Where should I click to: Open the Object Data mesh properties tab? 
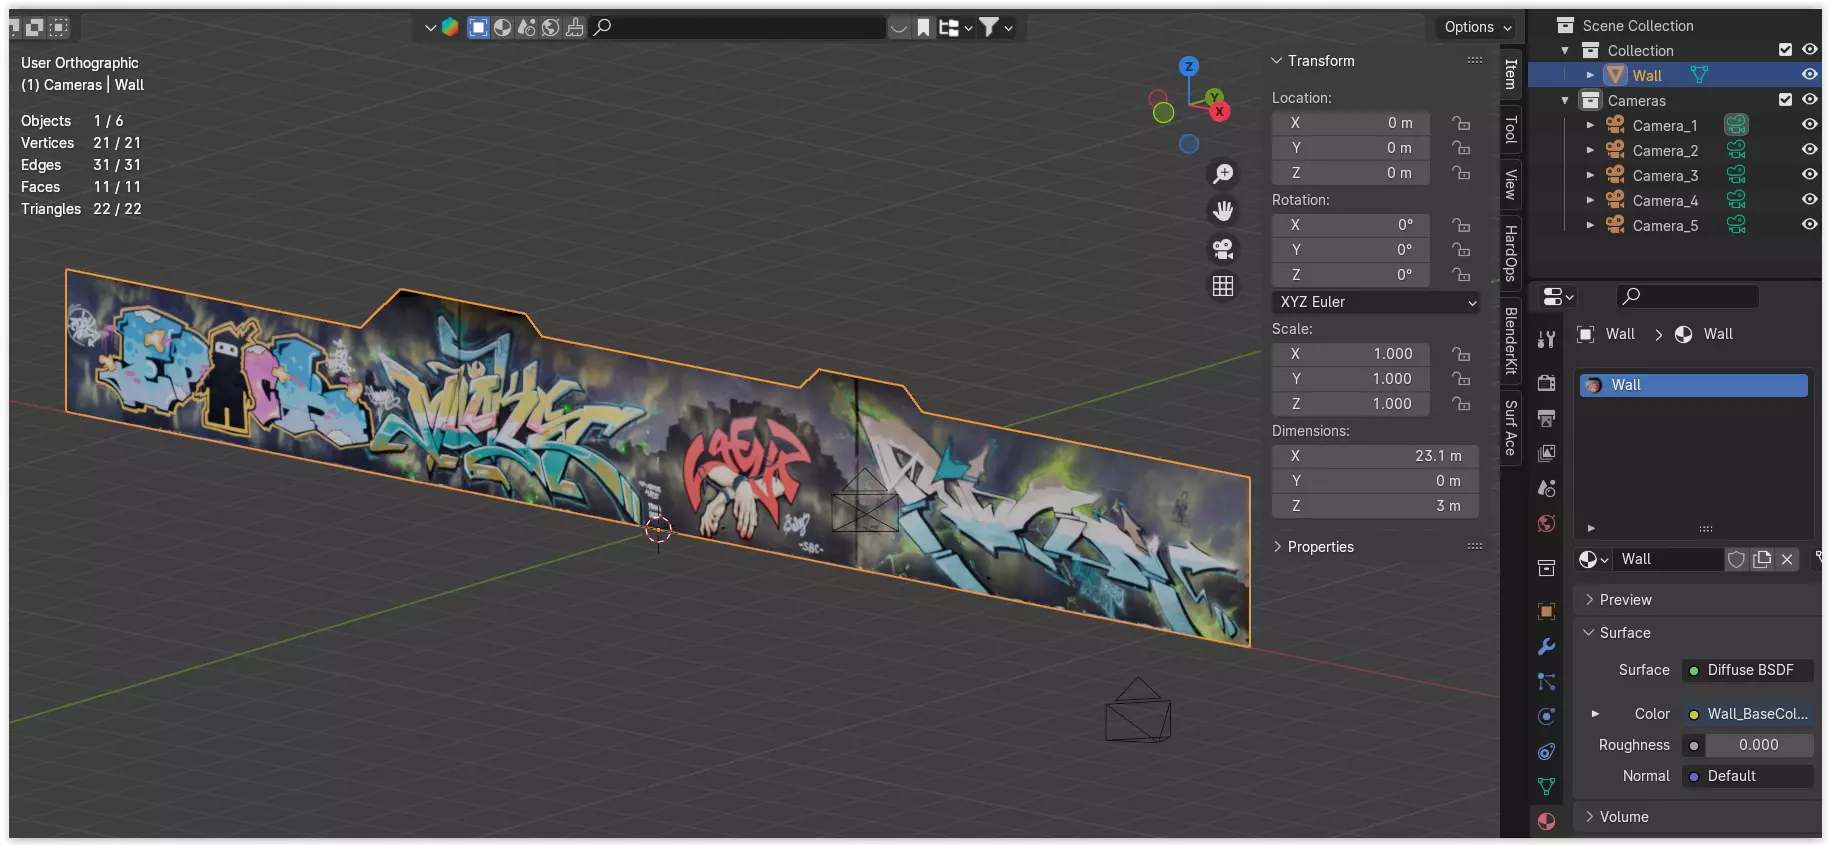click(1546, 786)
